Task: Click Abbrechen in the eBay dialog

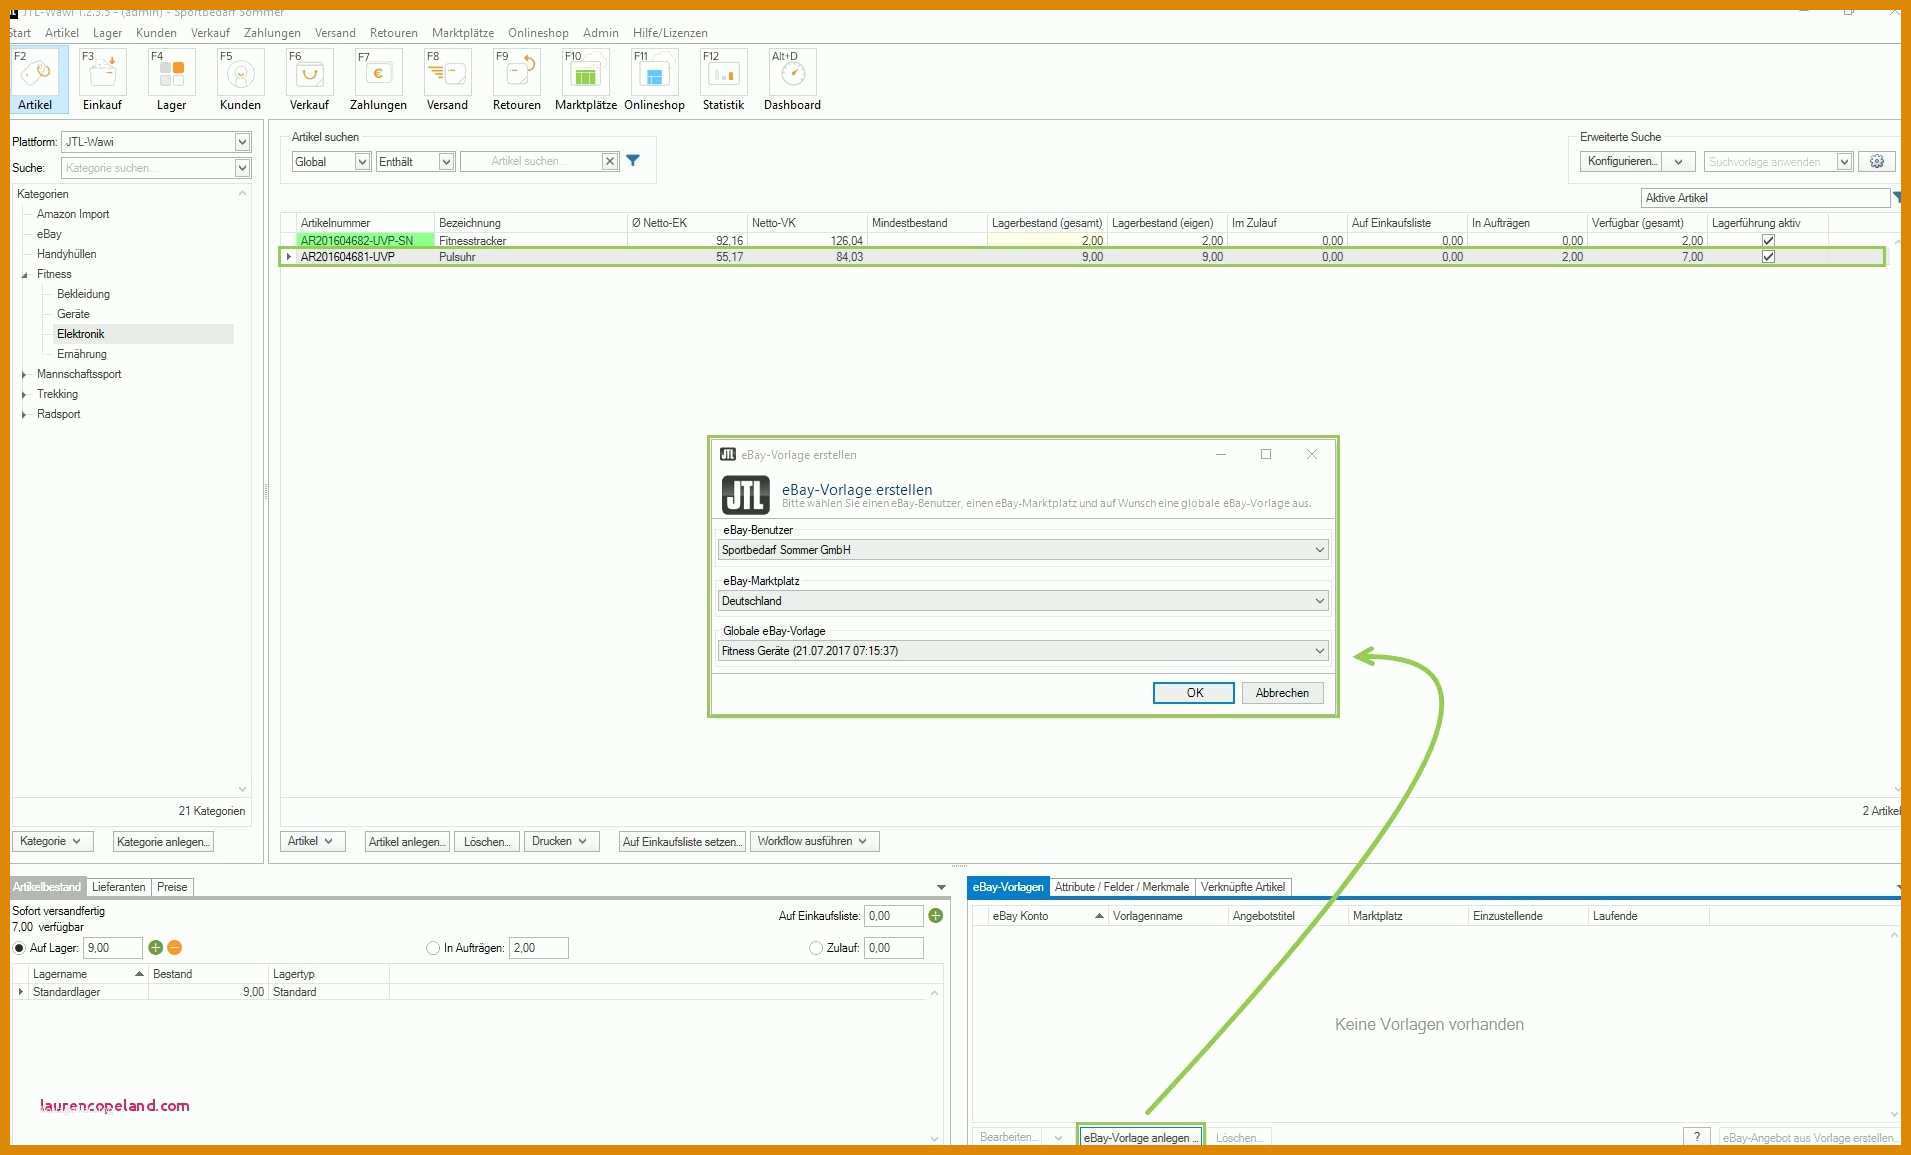Action: pyautogui.click(x=1282, y=693)
